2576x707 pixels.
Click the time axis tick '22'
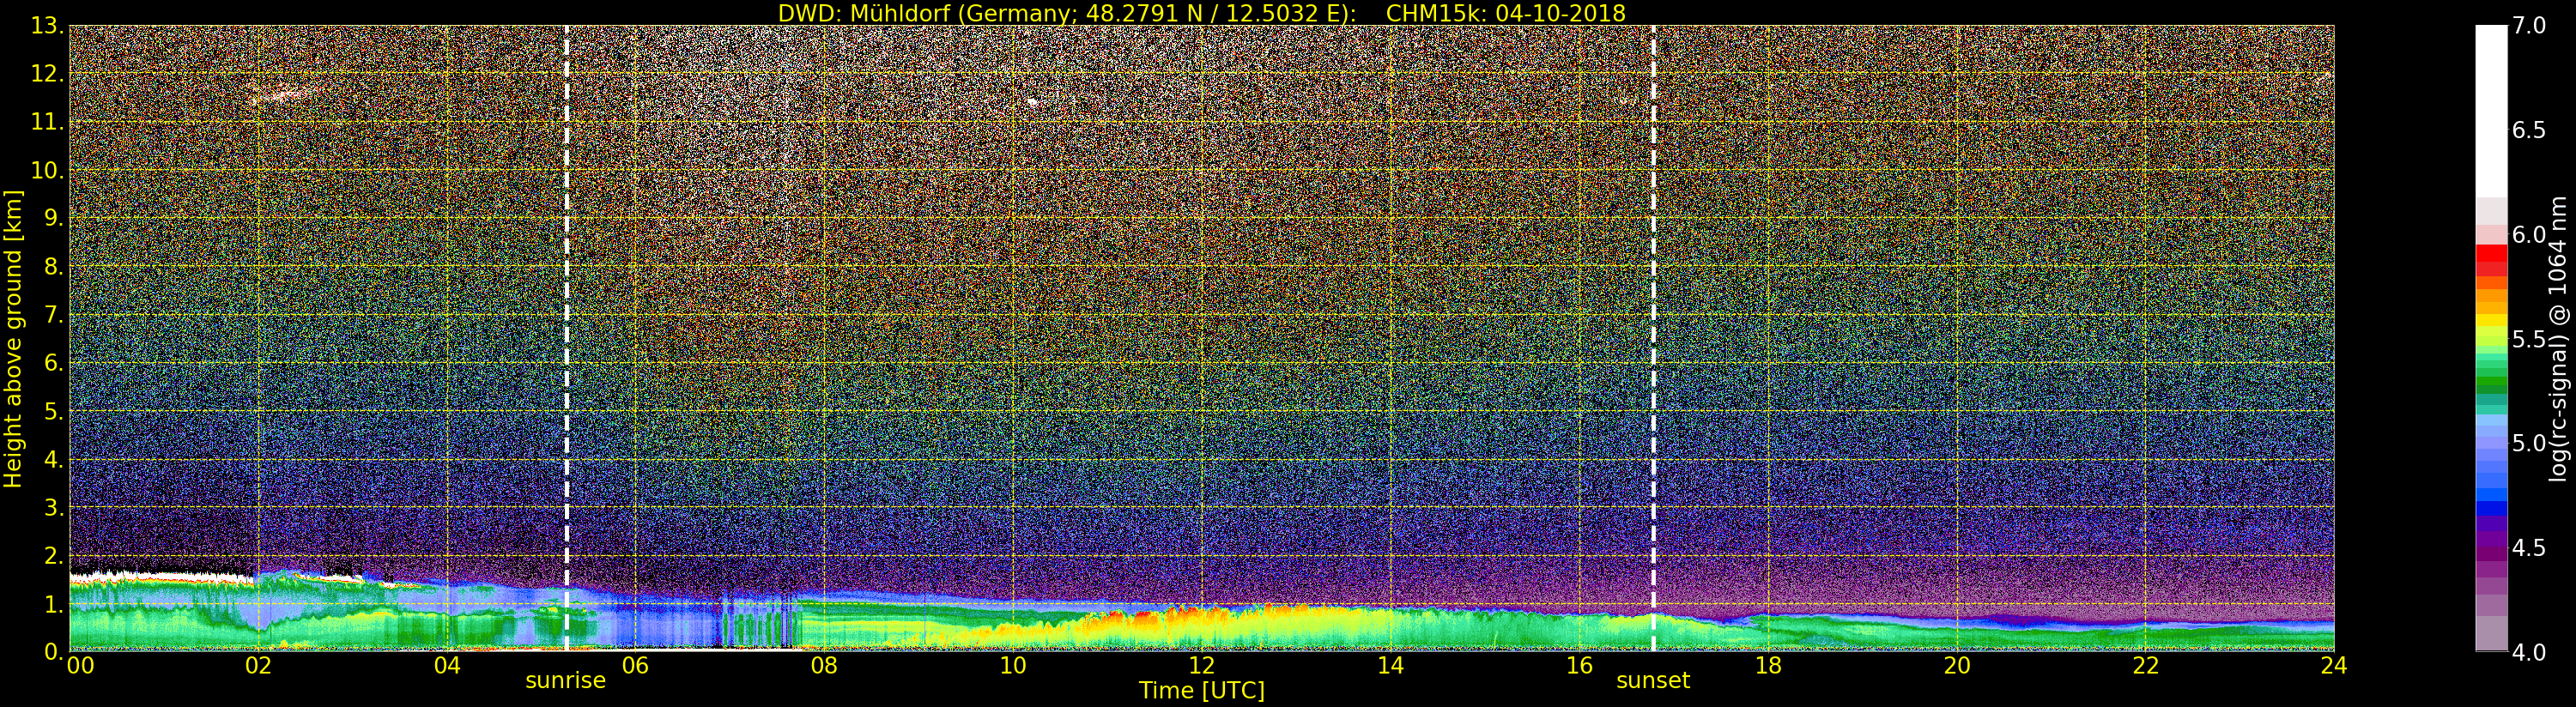(x=2146, y=666)
